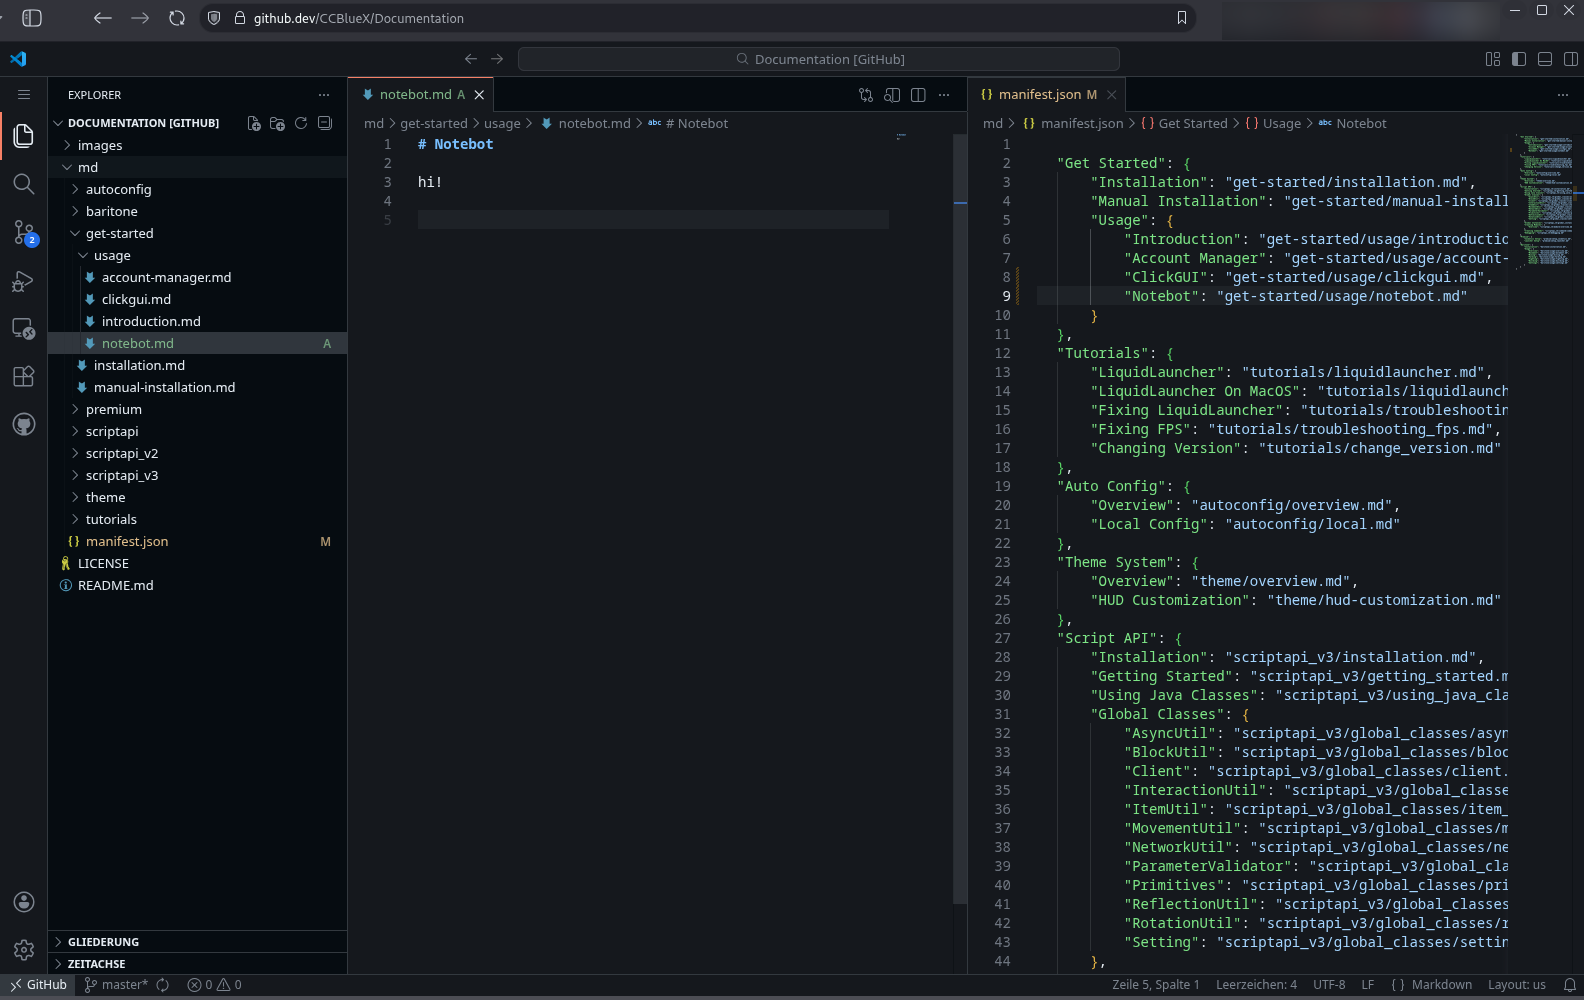Close the notebot.md tab
The image size is (1584, 1000).
point(479,95)
